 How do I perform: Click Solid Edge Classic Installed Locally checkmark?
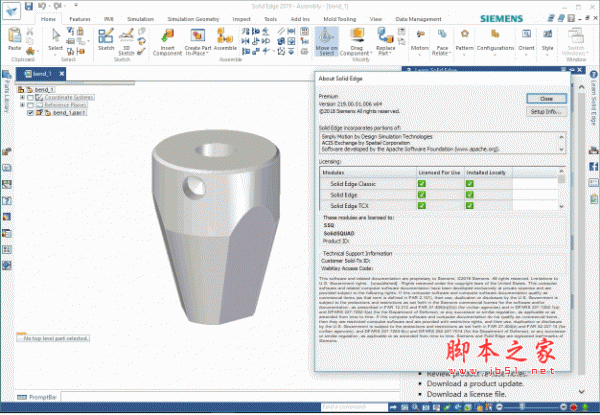pos(470,184)
